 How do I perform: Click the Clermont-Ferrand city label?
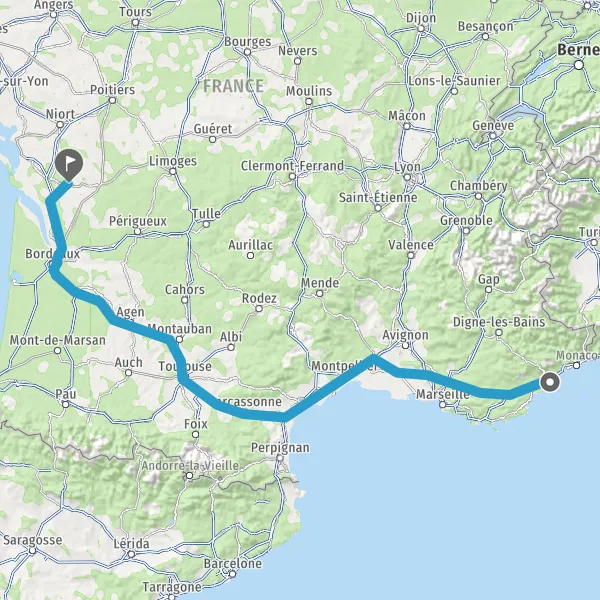tap(292, 166)
